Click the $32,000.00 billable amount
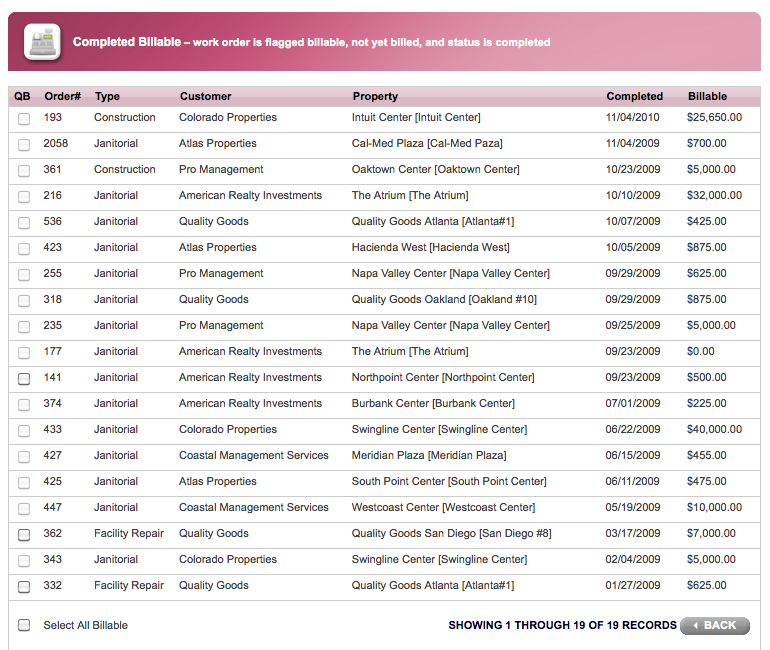This screenshot has height=650, width=770. pos(715,195)
